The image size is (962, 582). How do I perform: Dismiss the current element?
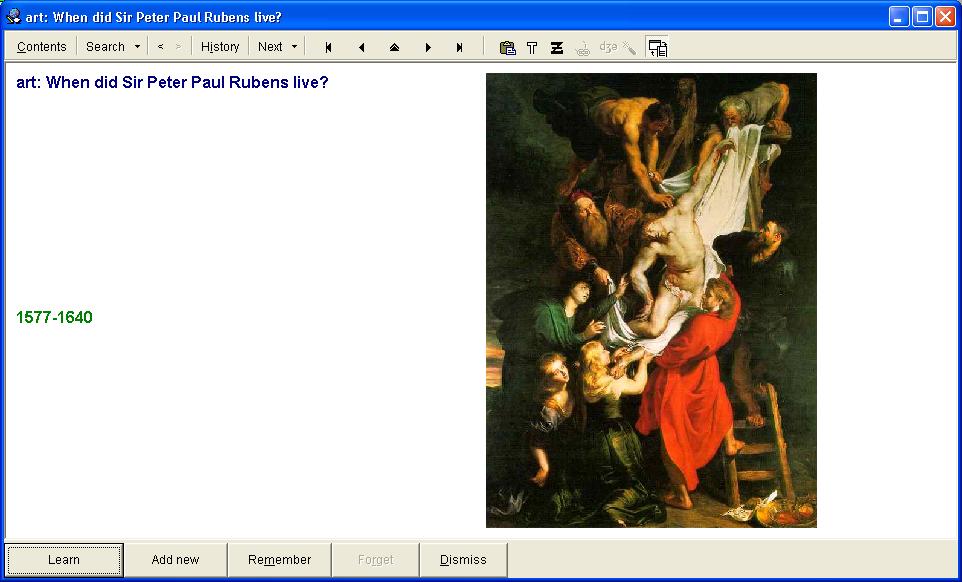tap(463, 560)
